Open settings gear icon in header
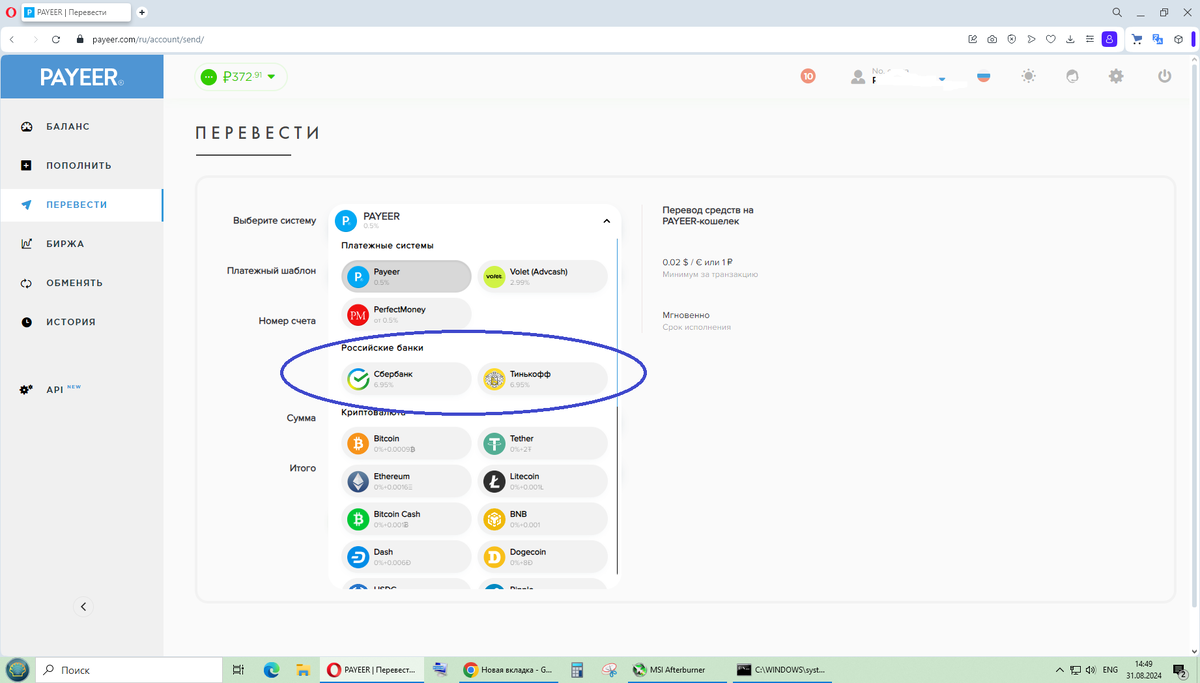Screen dimensions: 1200x683 click(x=1116, y=76)
